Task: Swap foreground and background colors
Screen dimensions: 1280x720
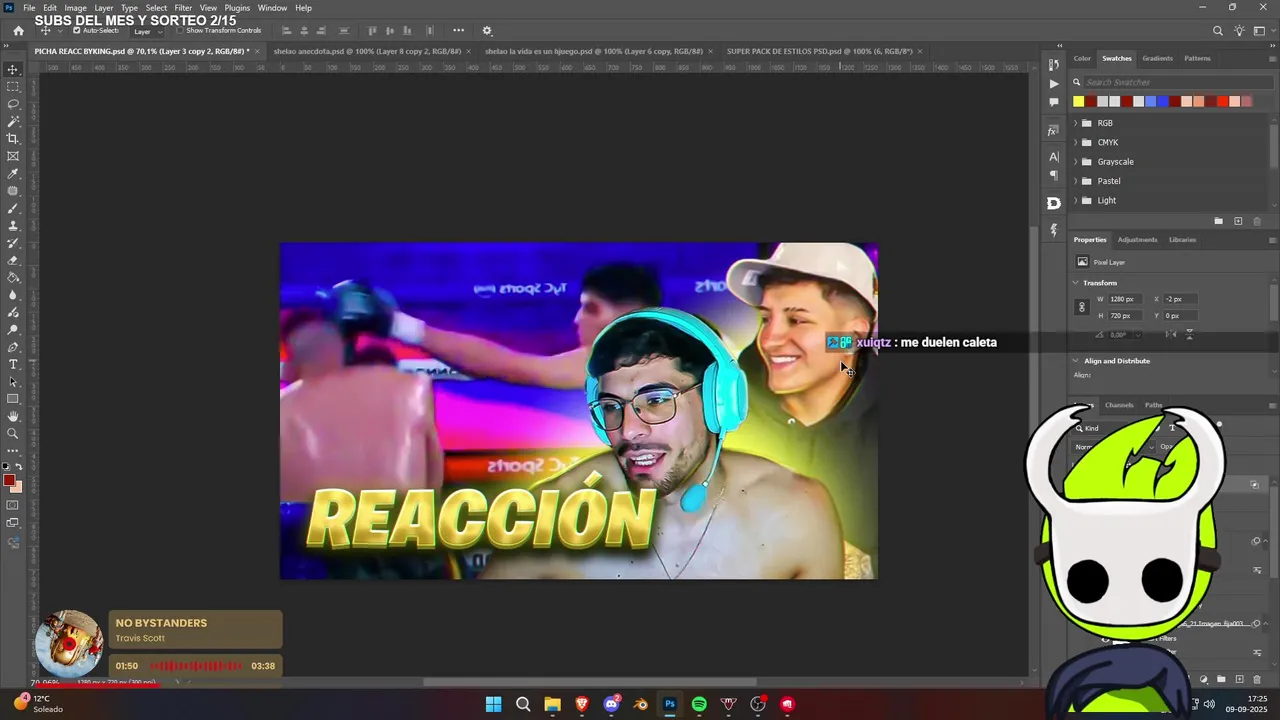Action: [x=19, y=467]
